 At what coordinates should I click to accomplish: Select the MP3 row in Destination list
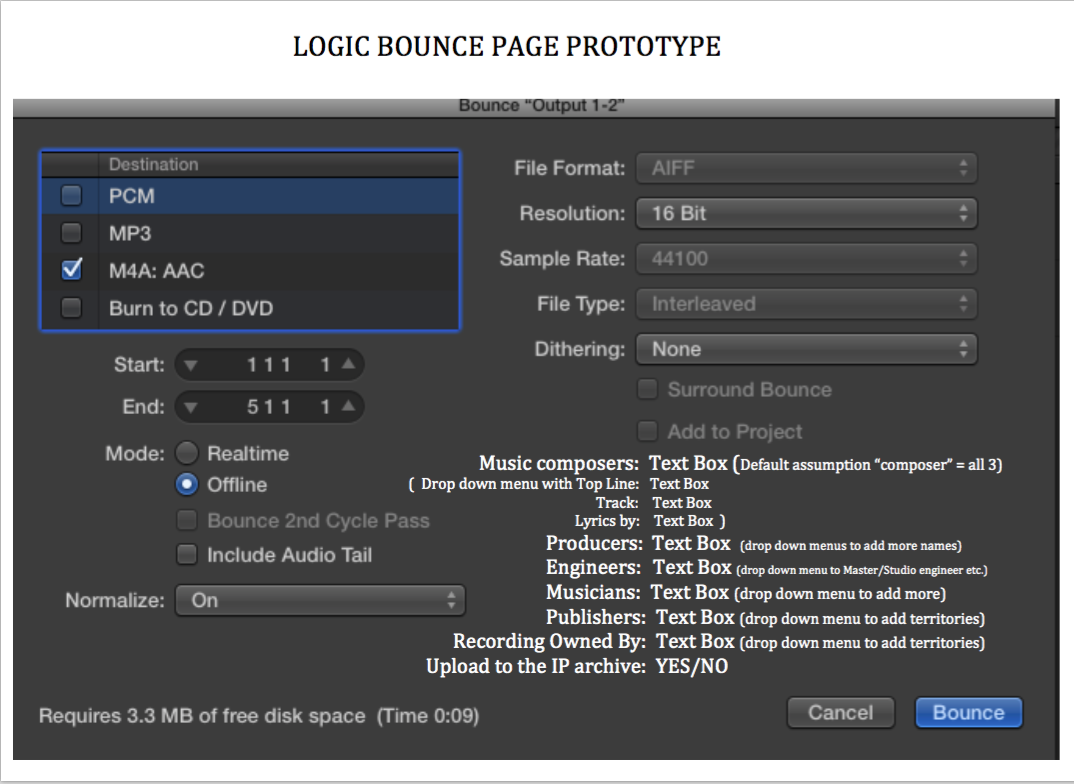250,233
